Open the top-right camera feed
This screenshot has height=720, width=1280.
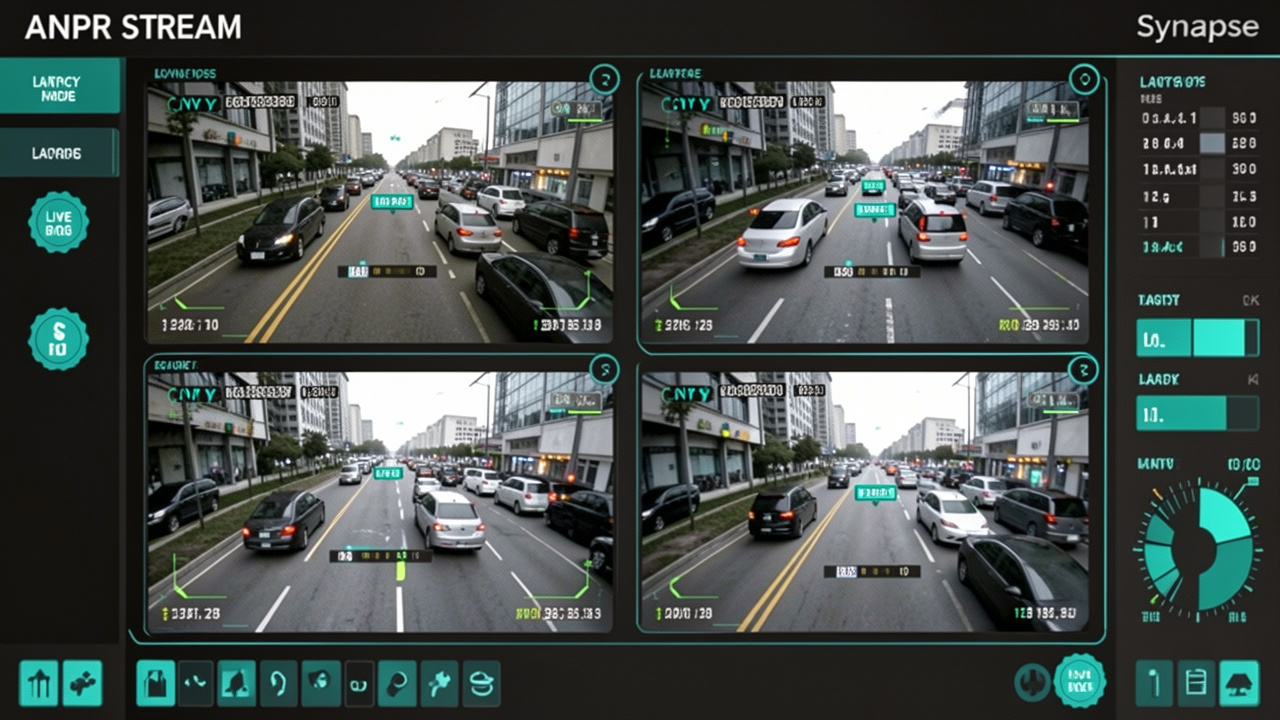coord(864,213)
